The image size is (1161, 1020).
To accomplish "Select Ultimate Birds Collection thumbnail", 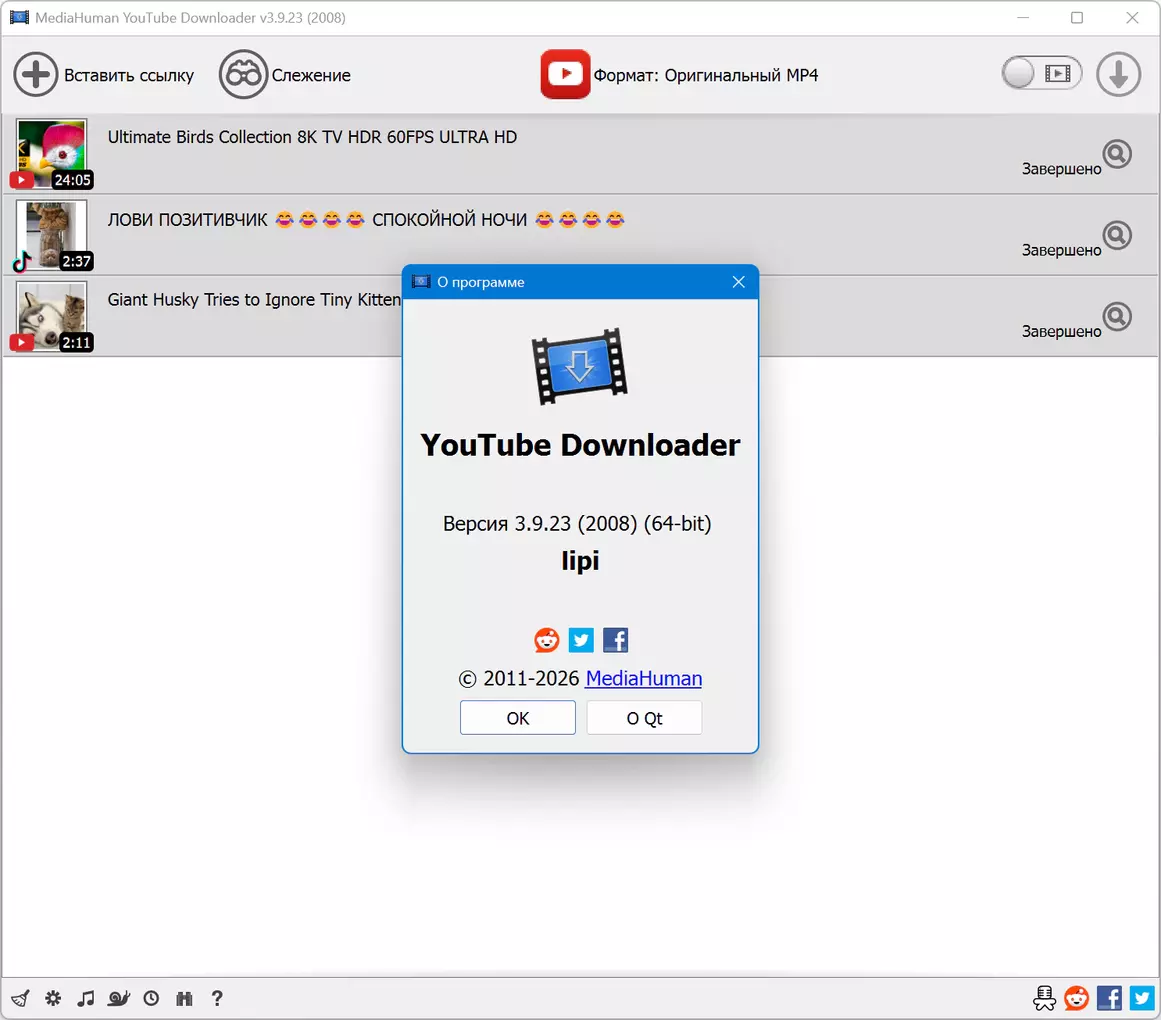I will 51,153.
